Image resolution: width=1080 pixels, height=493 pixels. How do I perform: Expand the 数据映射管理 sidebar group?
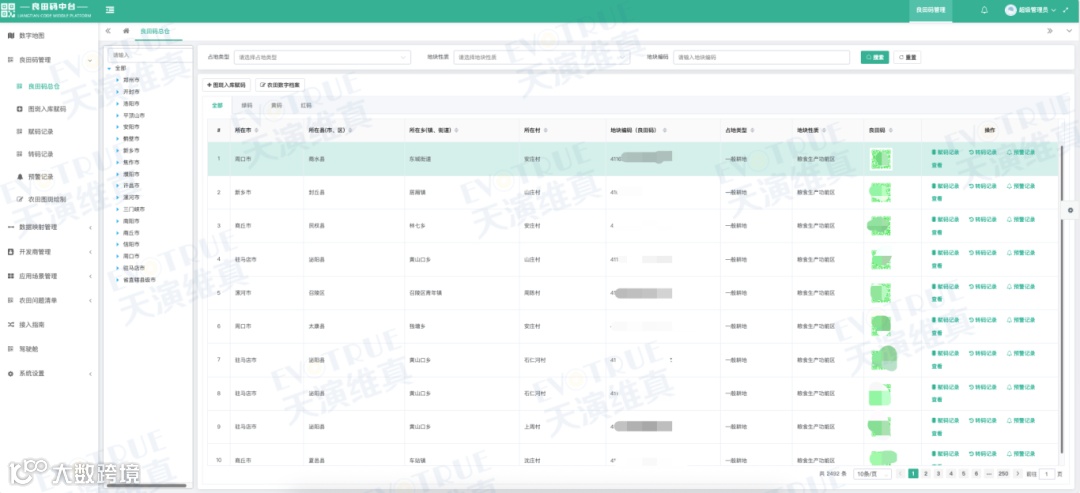[90, 227]
